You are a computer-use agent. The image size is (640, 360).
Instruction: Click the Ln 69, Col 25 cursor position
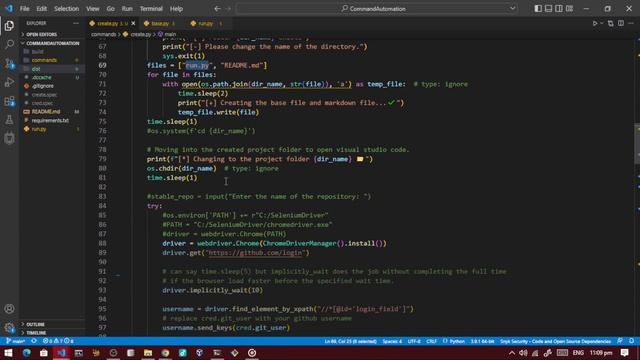tap(350, 341)
